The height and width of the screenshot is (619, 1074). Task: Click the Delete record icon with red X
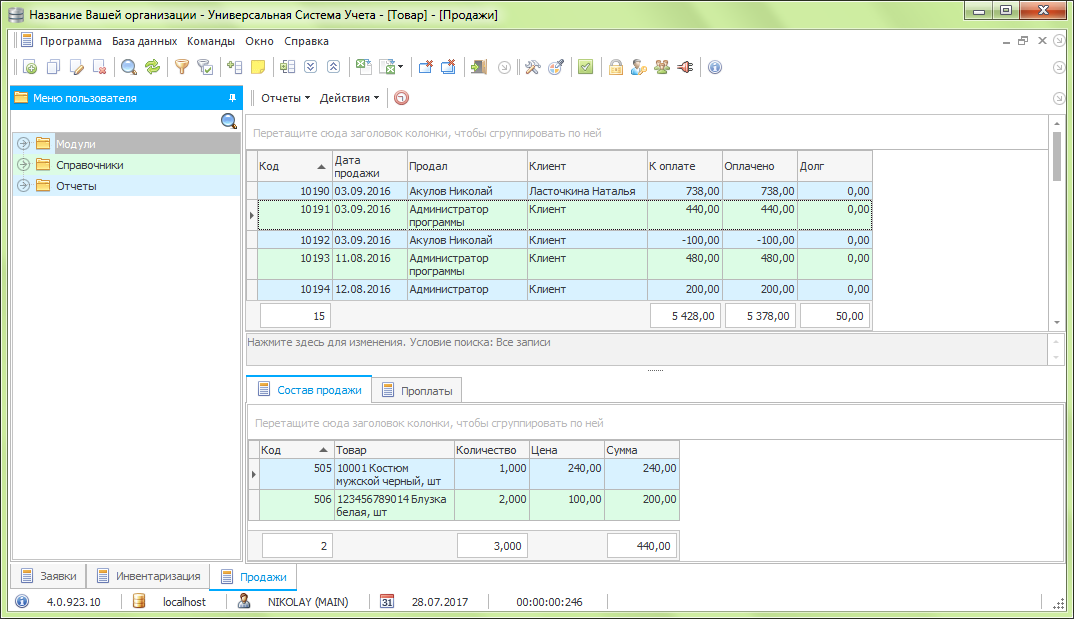click(x=100, y=67)
